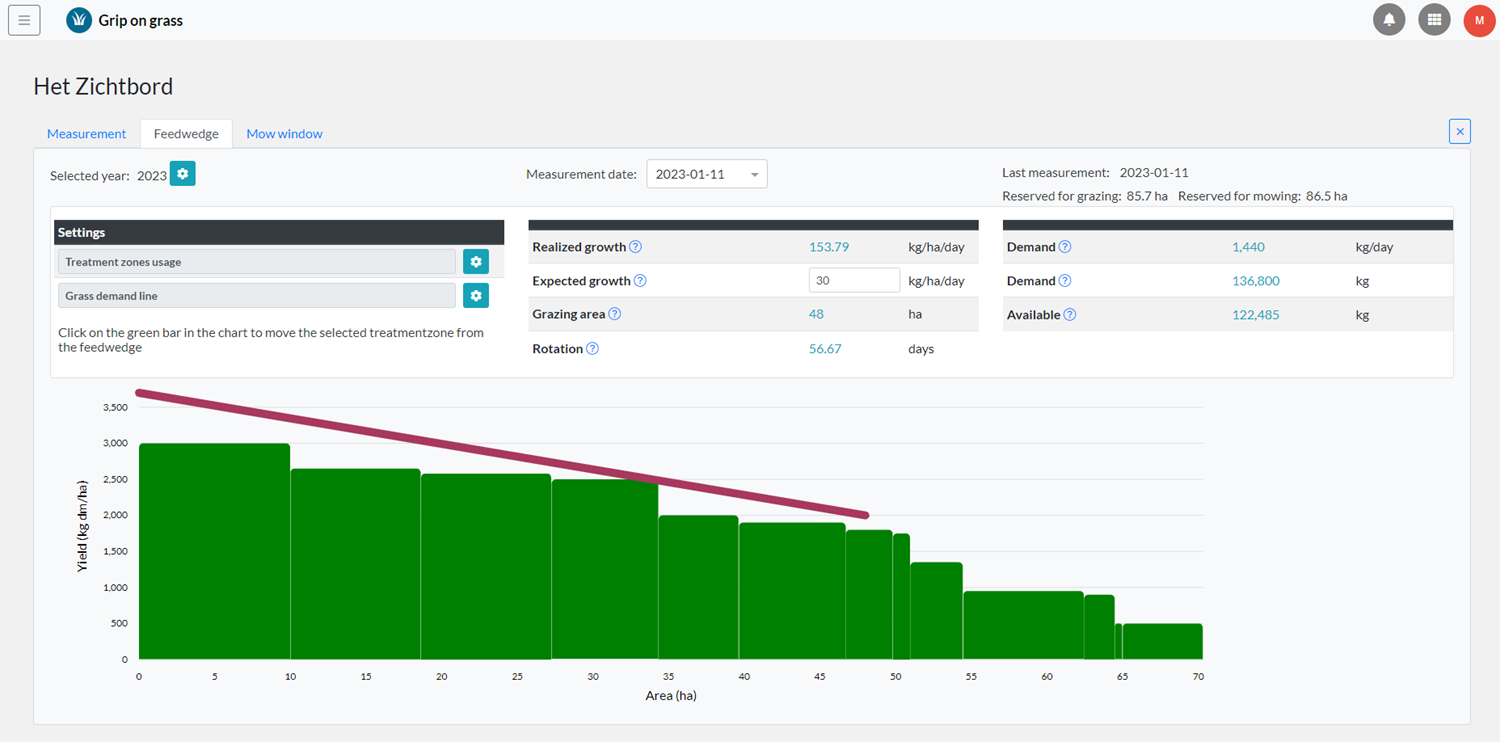Open the hamburger navigation menu

click(x=24, y=20)
